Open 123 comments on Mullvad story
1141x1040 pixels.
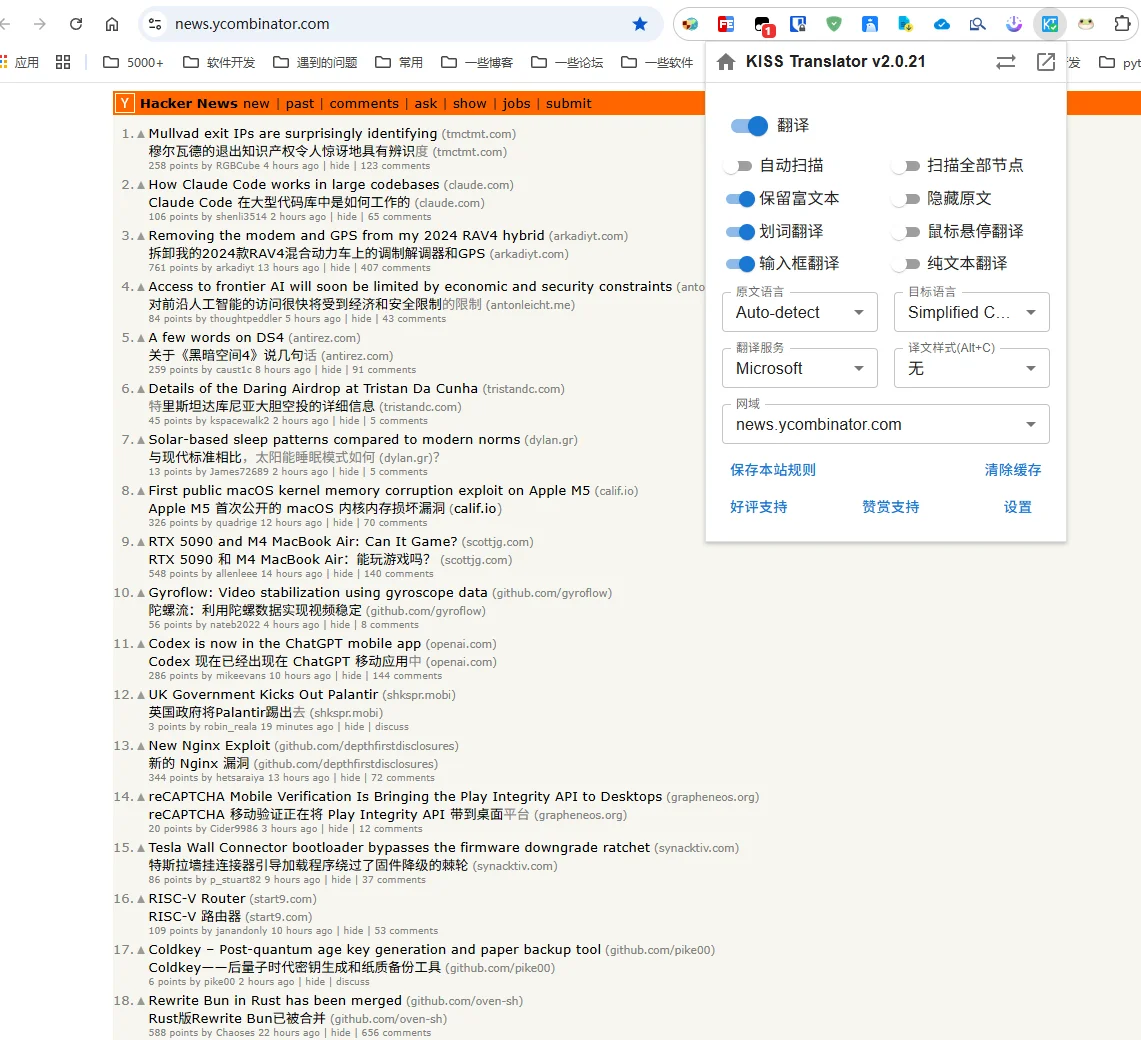click(x=395, y=166)
